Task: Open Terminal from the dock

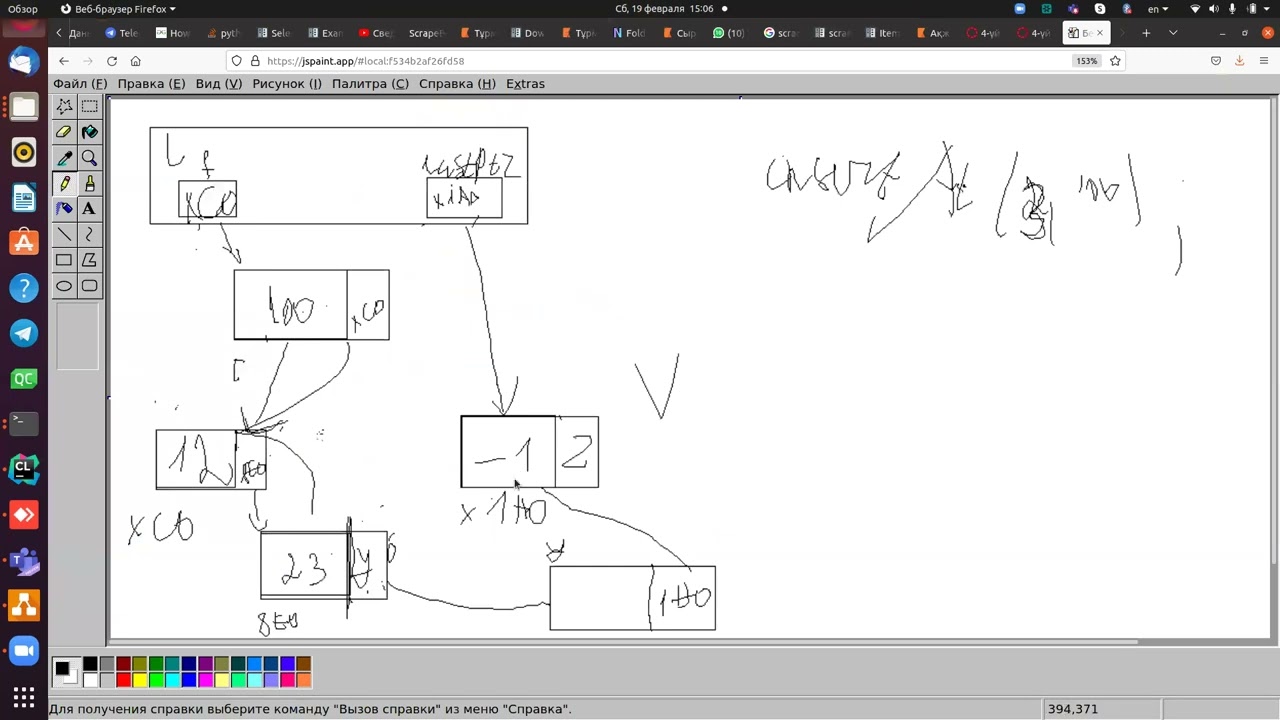Action: pos(24,424)
